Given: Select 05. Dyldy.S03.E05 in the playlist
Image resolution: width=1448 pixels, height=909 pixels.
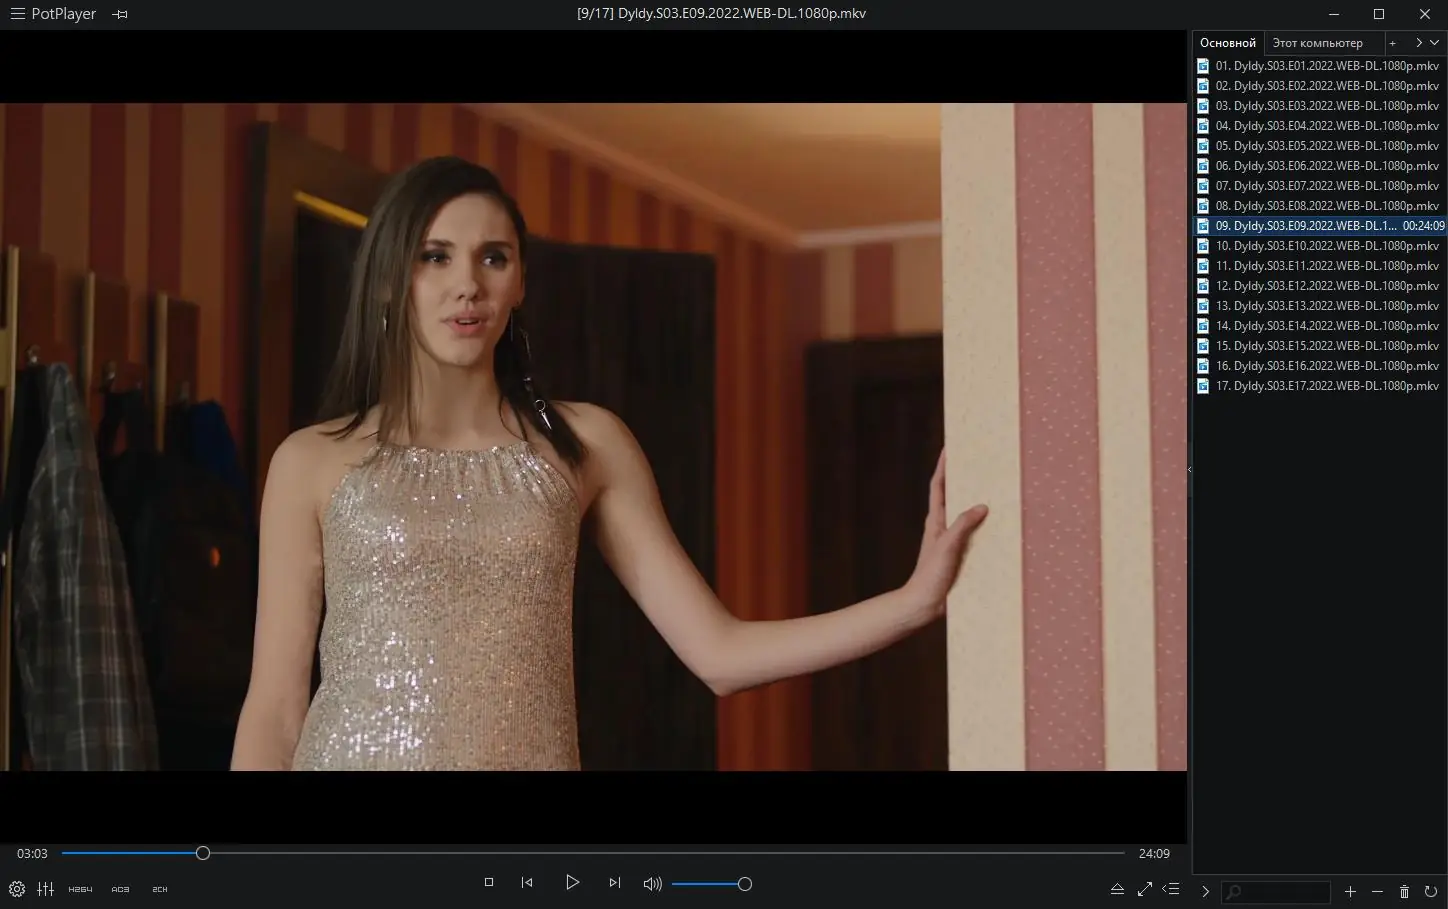Looking at the screenshot, I should click(x=1320, y=146).
